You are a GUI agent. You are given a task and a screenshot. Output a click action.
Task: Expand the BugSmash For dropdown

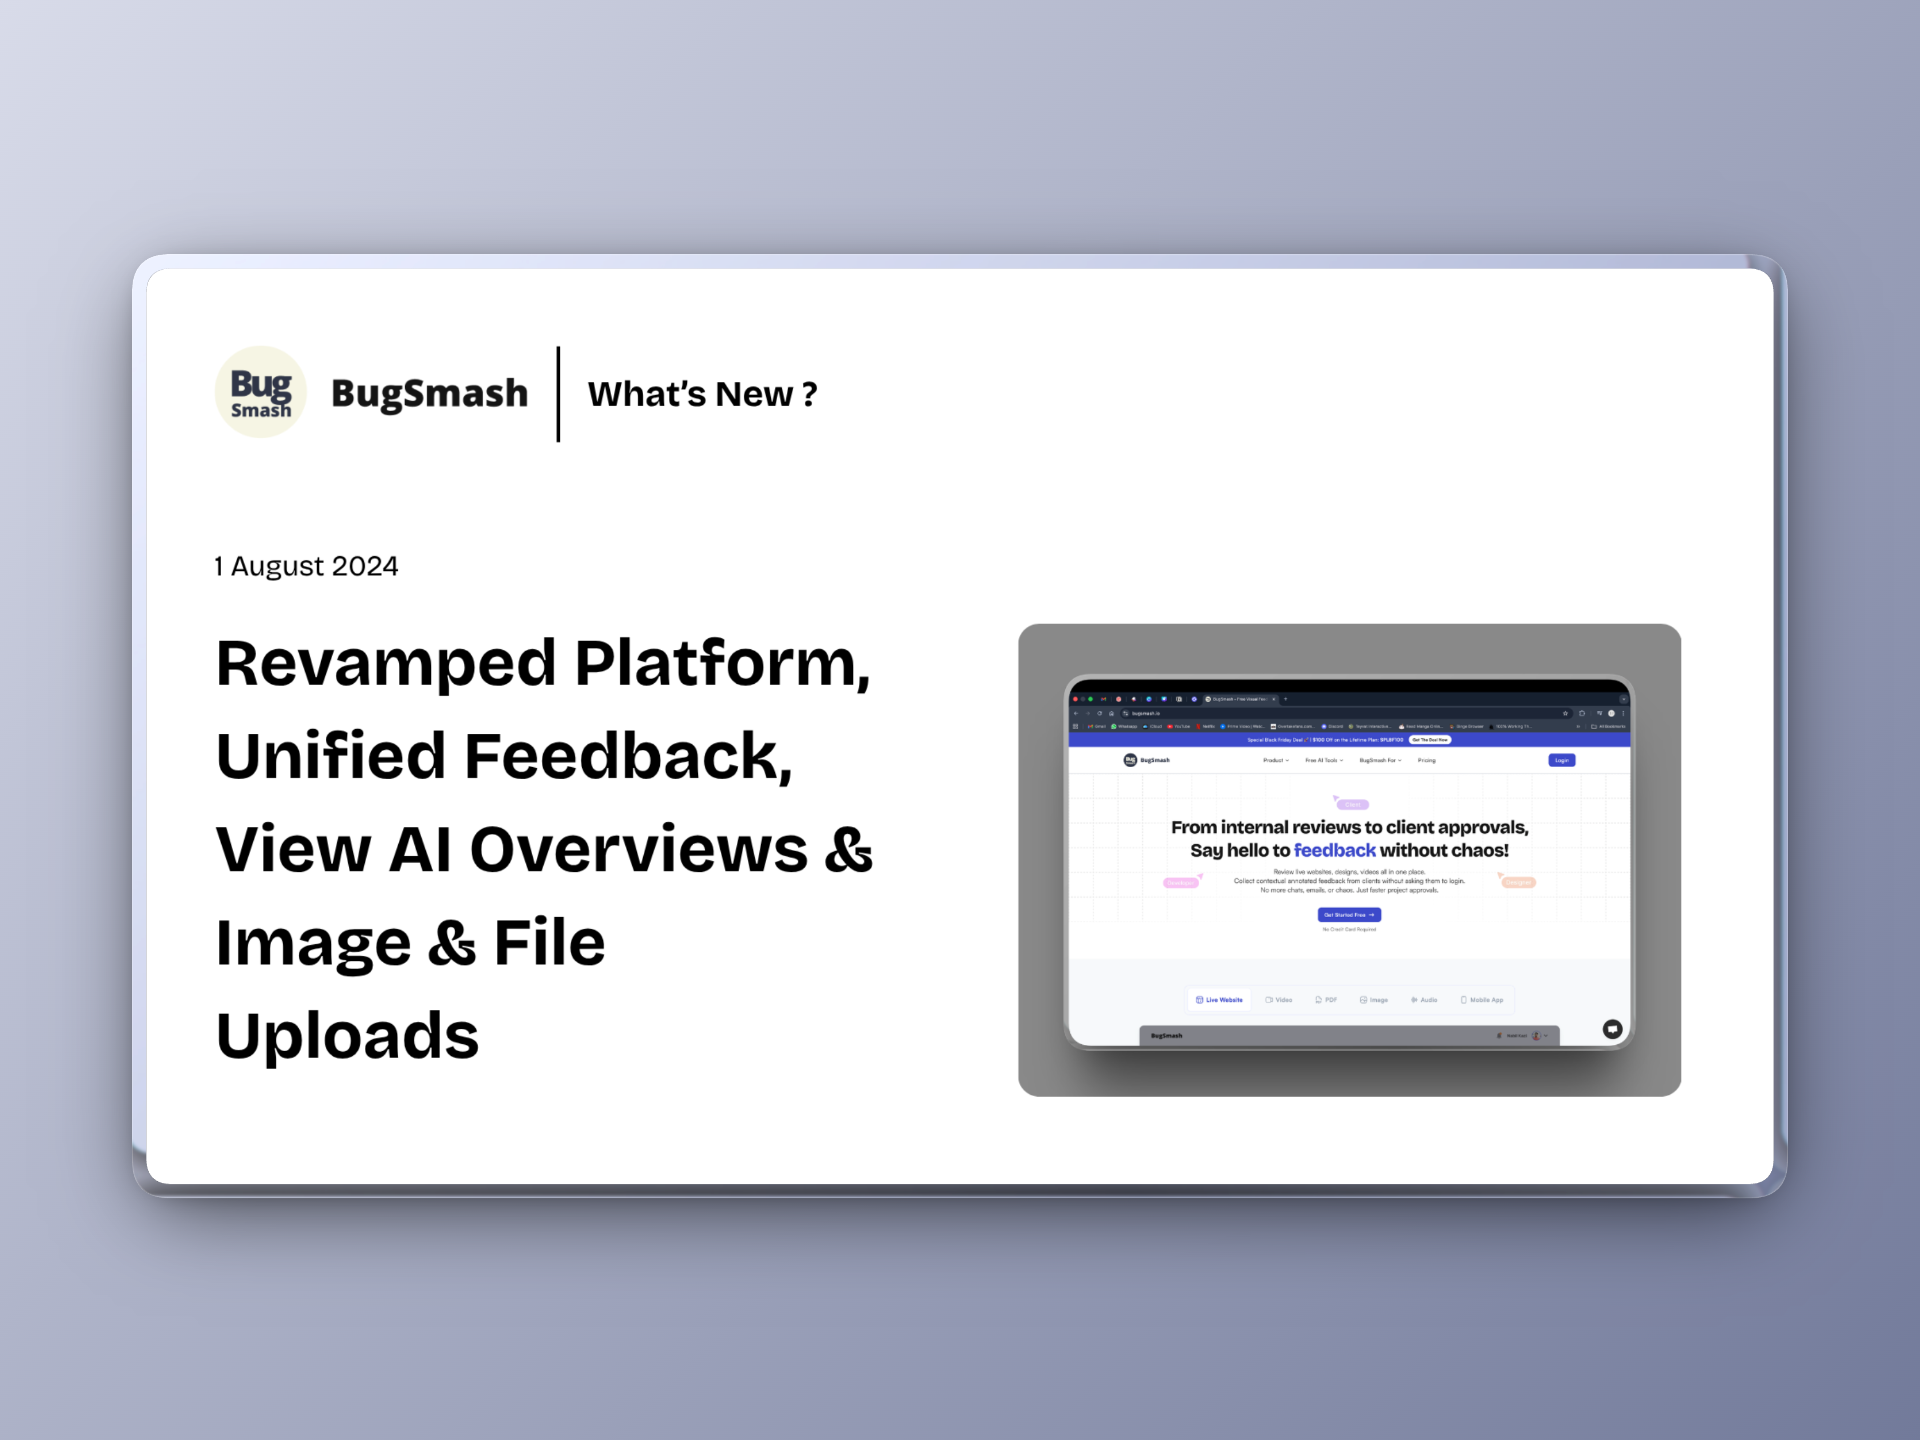(x=1380, y=760)
